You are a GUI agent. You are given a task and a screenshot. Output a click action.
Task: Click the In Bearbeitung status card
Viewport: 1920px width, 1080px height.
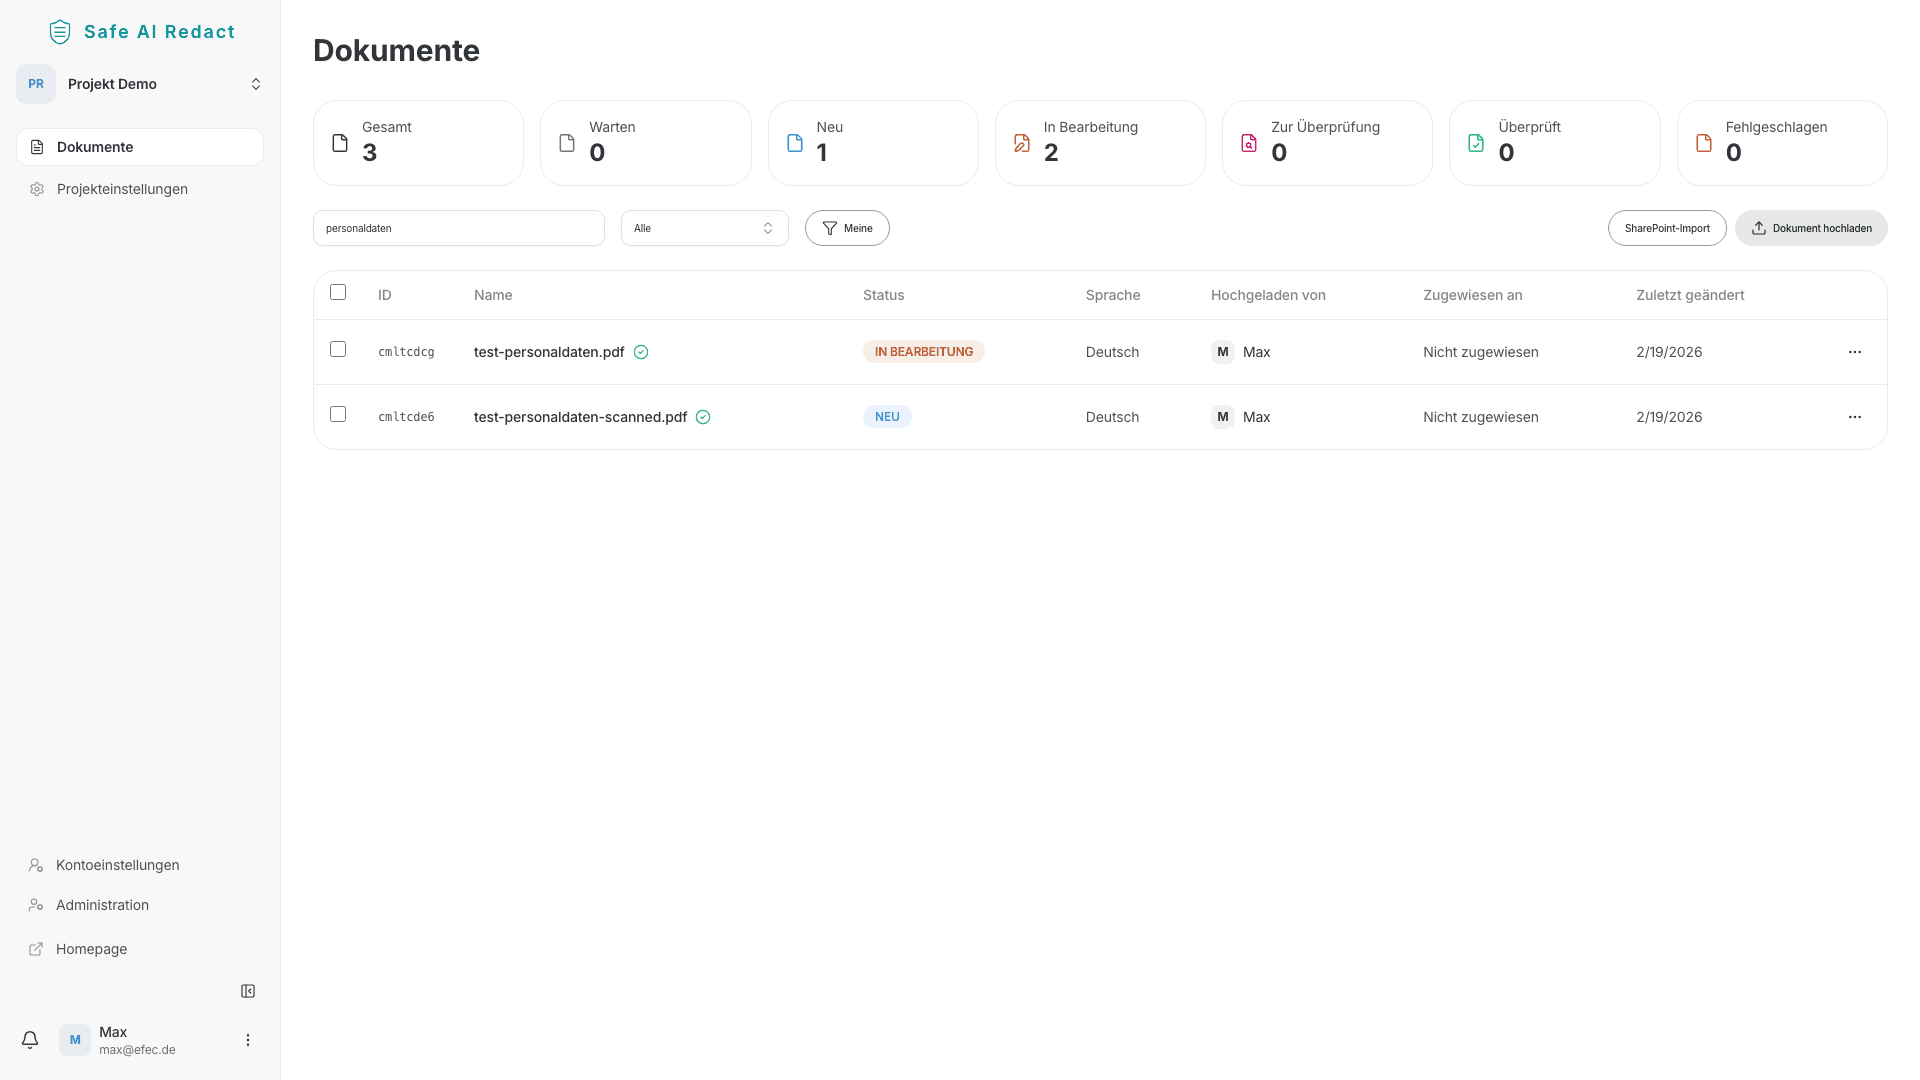1099,143
